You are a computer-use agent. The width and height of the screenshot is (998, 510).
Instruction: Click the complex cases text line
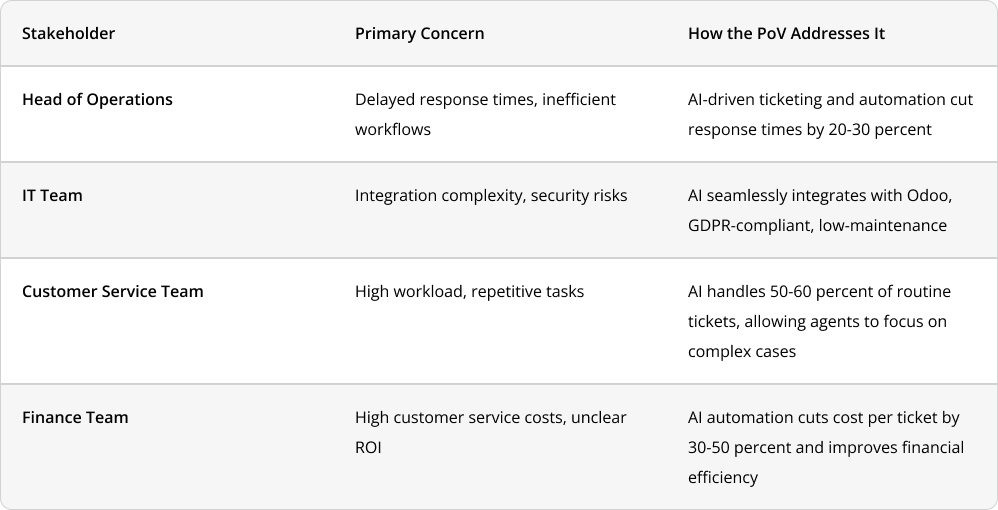pyautogui.click(x=741, y=351)
